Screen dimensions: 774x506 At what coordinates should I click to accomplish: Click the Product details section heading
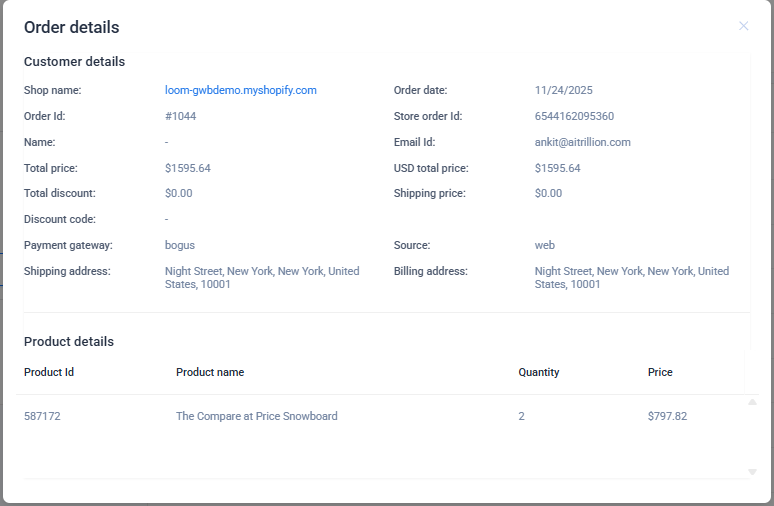[69, 342]
